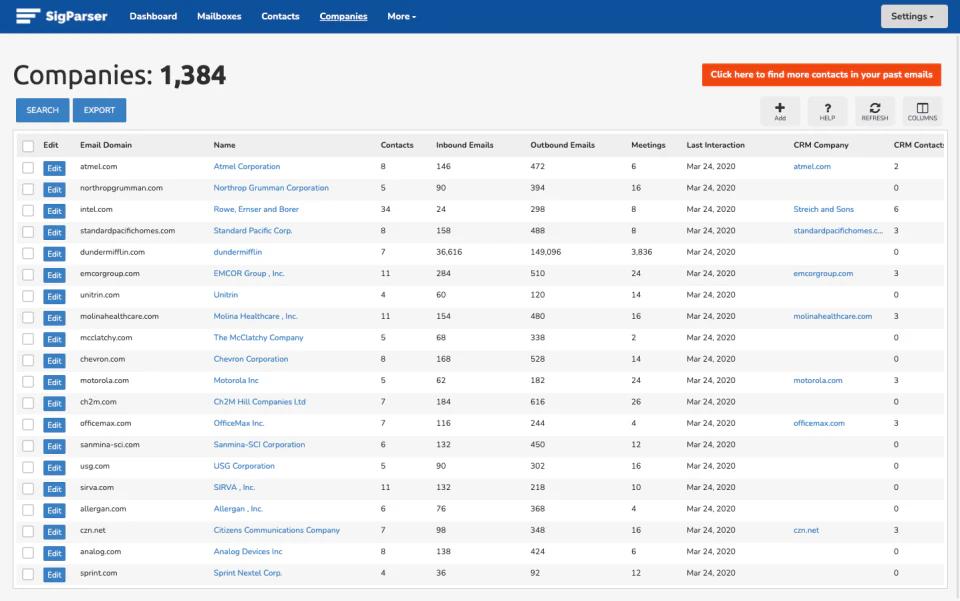Screen dimensions: 960x601
Task: Select the checkbox beside dundermifflin.com
Action: coord(27,252)
